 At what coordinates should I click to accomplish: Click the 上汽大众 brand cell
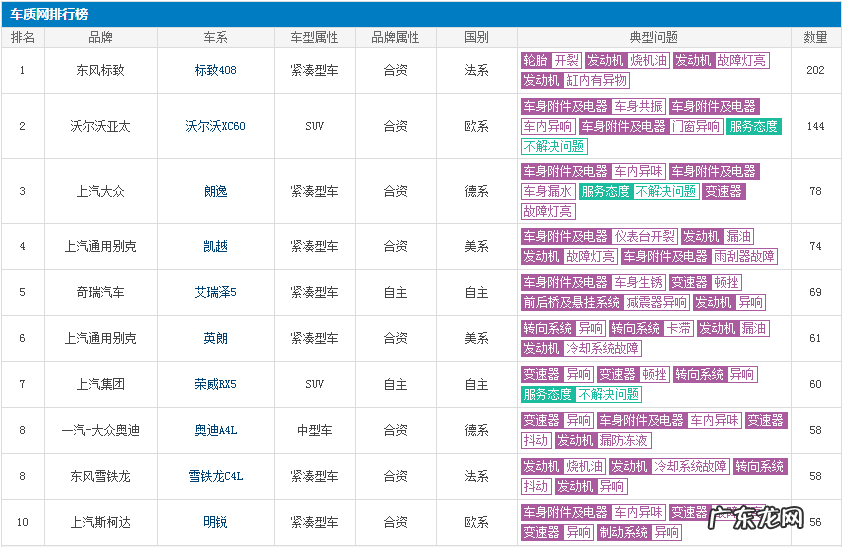pos(100,191)
